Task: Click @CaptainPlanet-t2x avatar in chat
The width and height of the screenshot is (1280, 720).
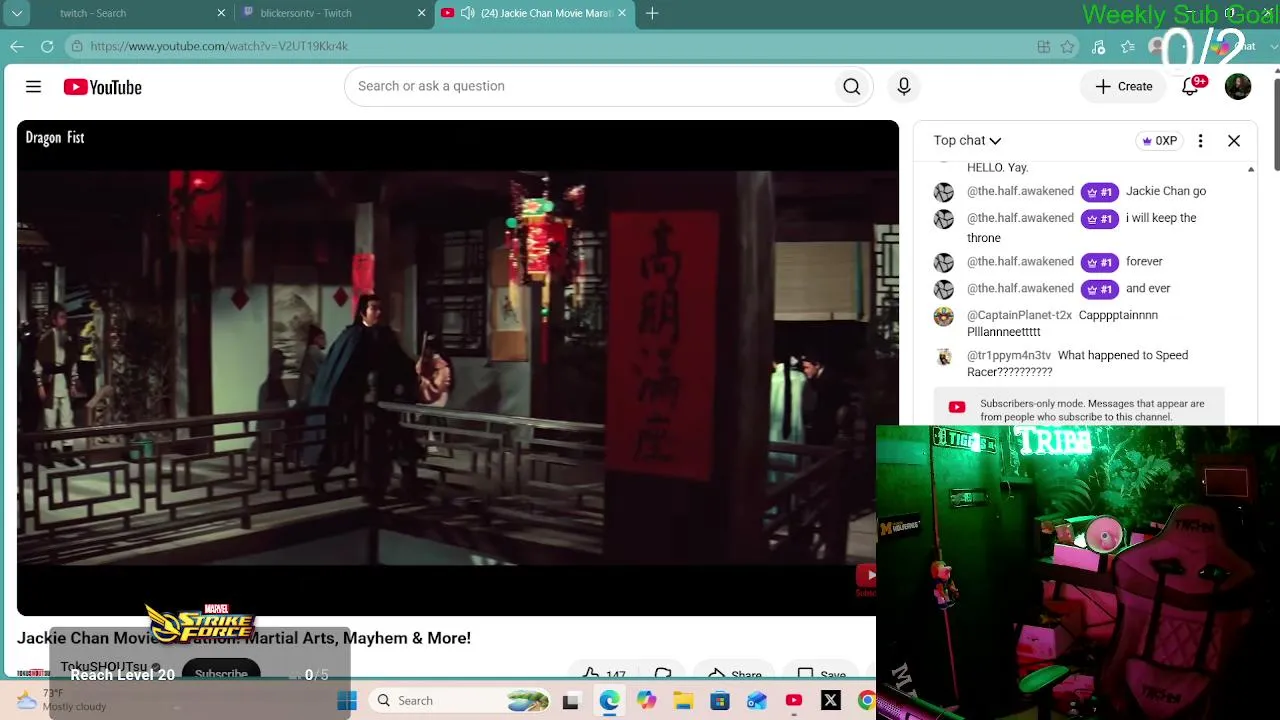Action: coord(944,316)
